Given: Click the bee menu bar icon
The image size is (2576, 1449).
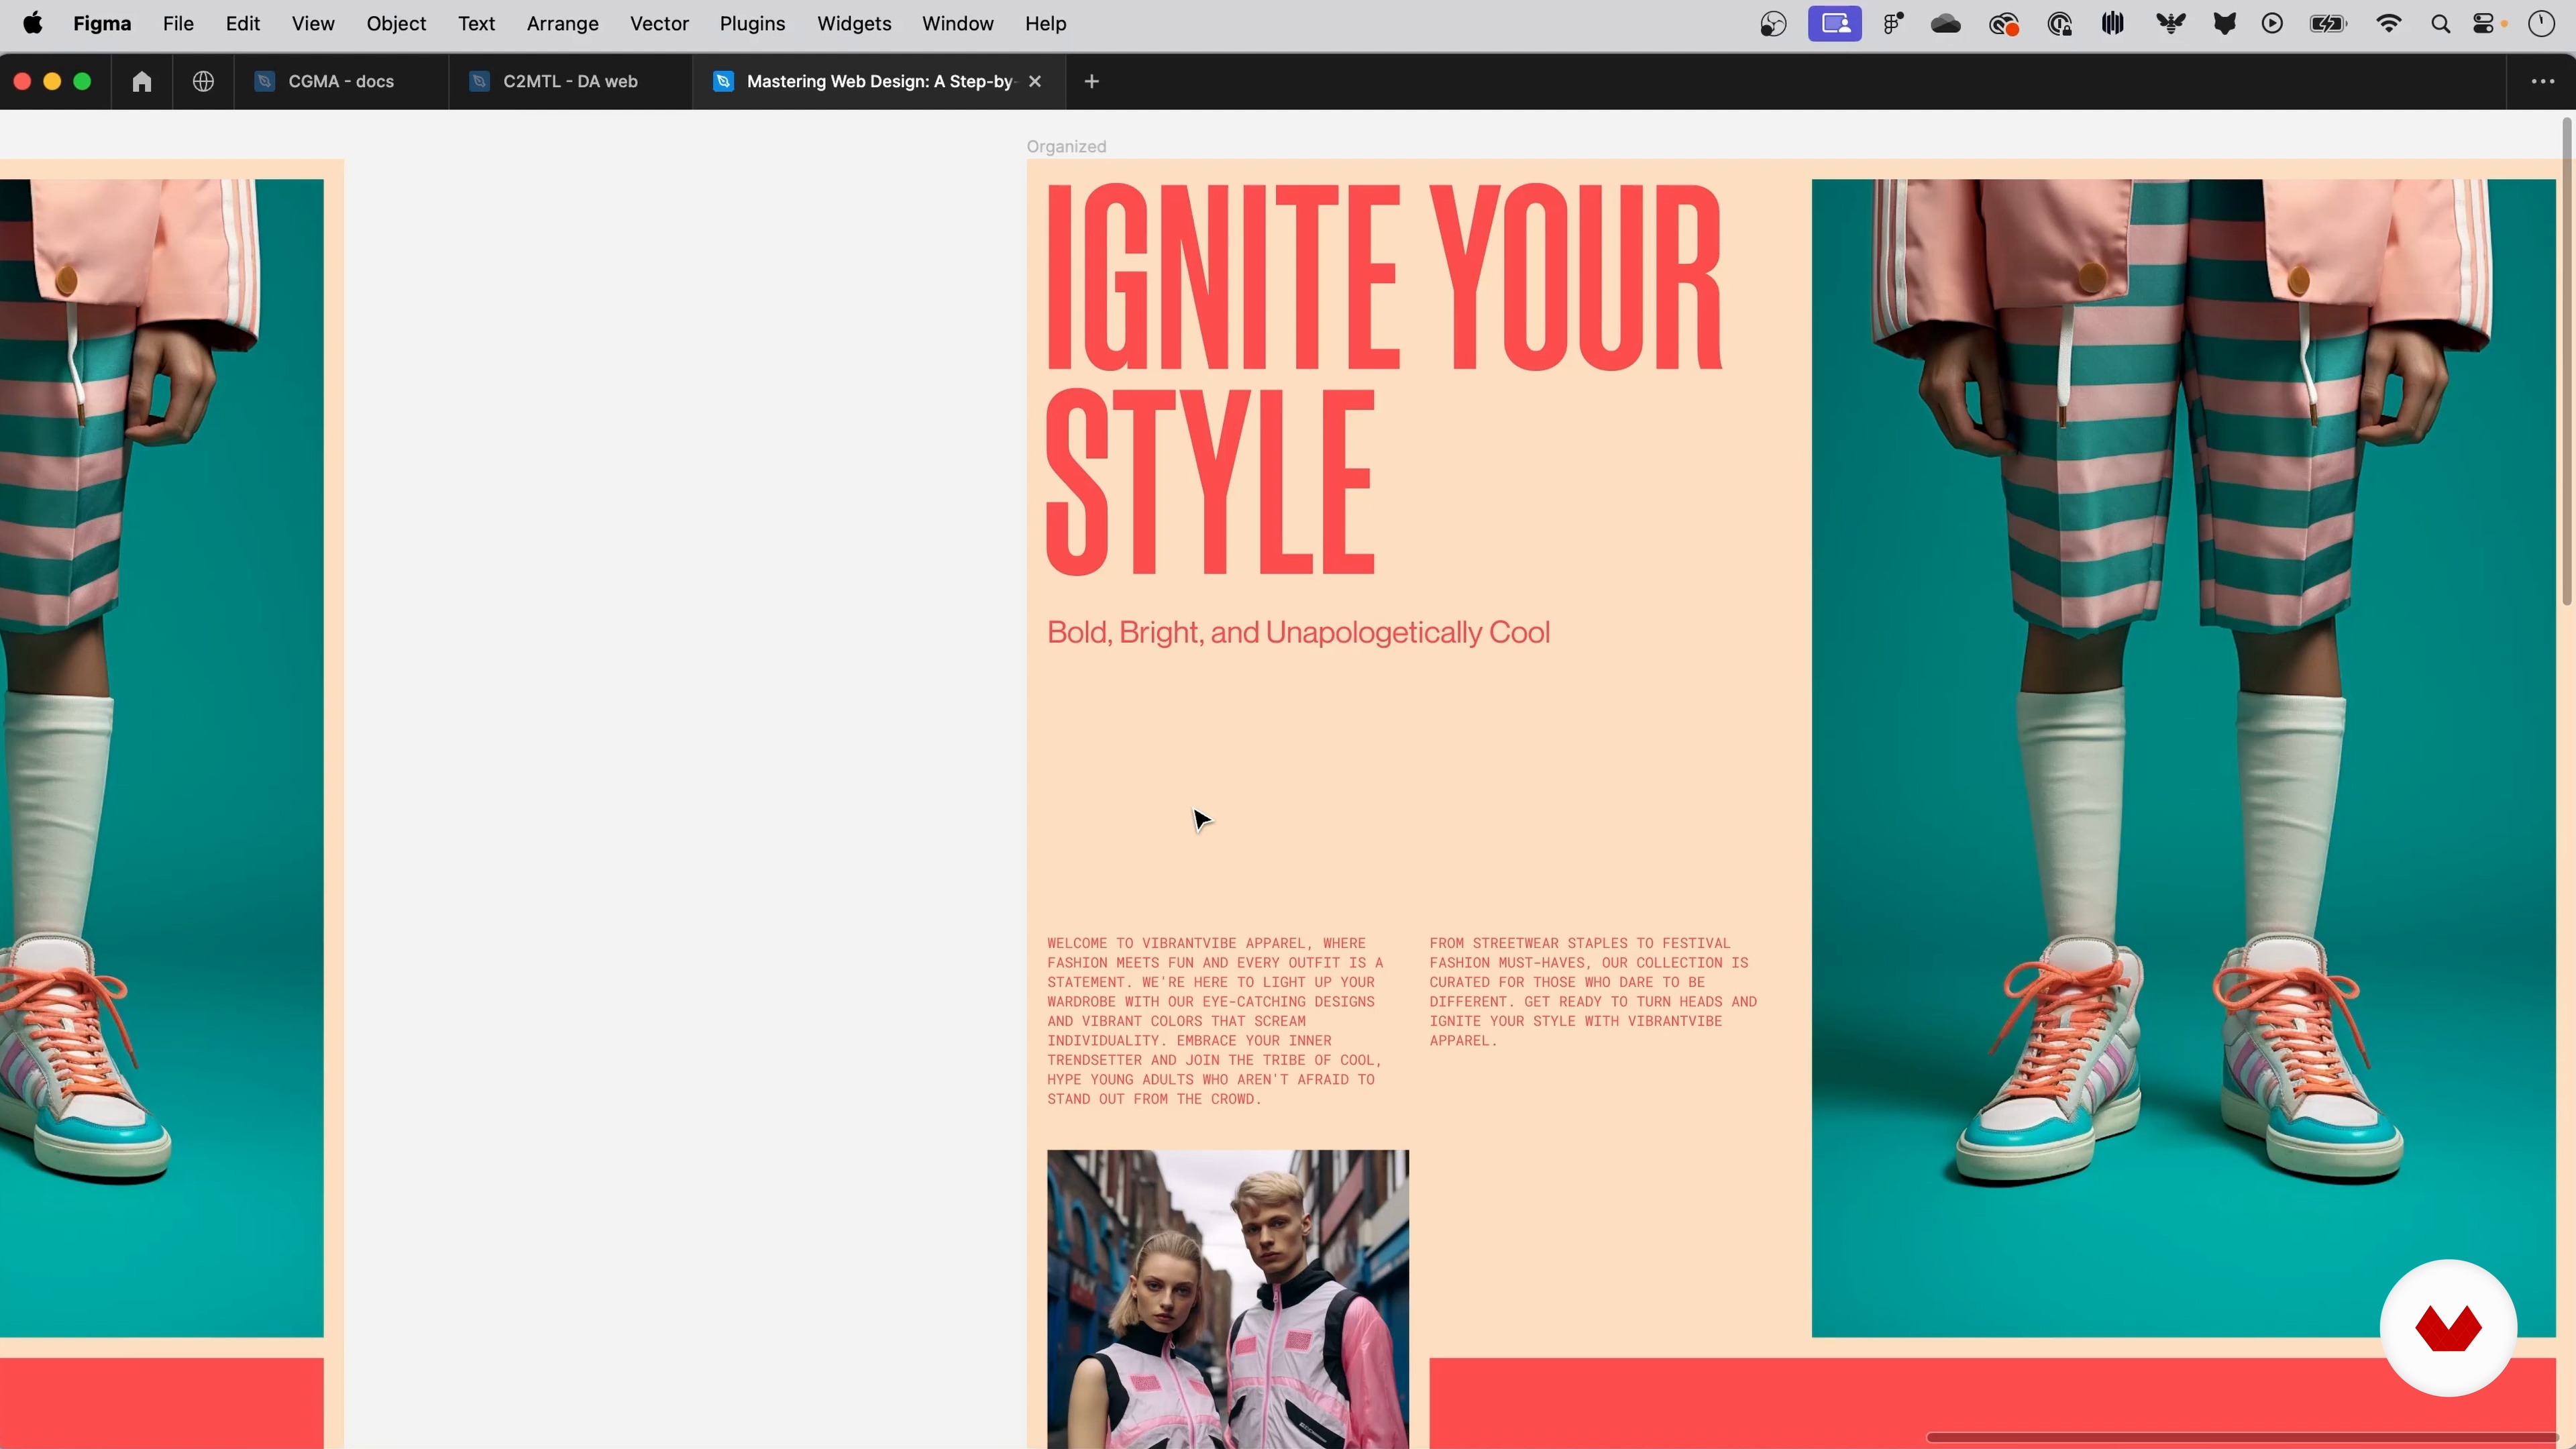Looking at the screenshot, I should (x=2170, y=24).
